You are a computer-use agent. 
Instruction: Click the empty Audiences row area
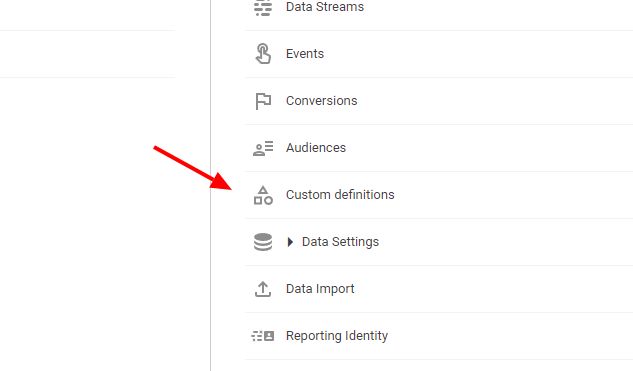[489, 148]
